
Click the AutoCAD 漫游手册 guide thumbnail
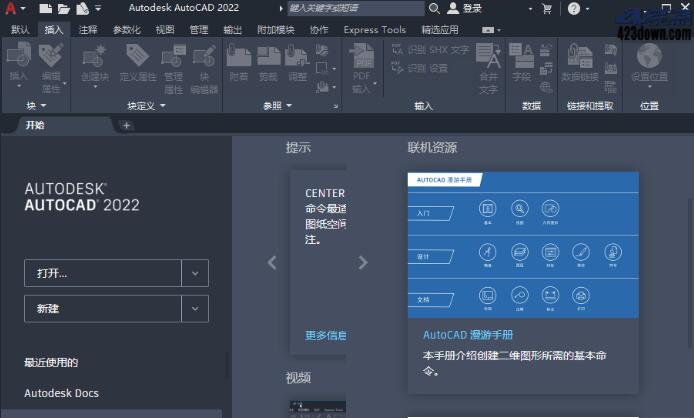[x=523, y=245]
